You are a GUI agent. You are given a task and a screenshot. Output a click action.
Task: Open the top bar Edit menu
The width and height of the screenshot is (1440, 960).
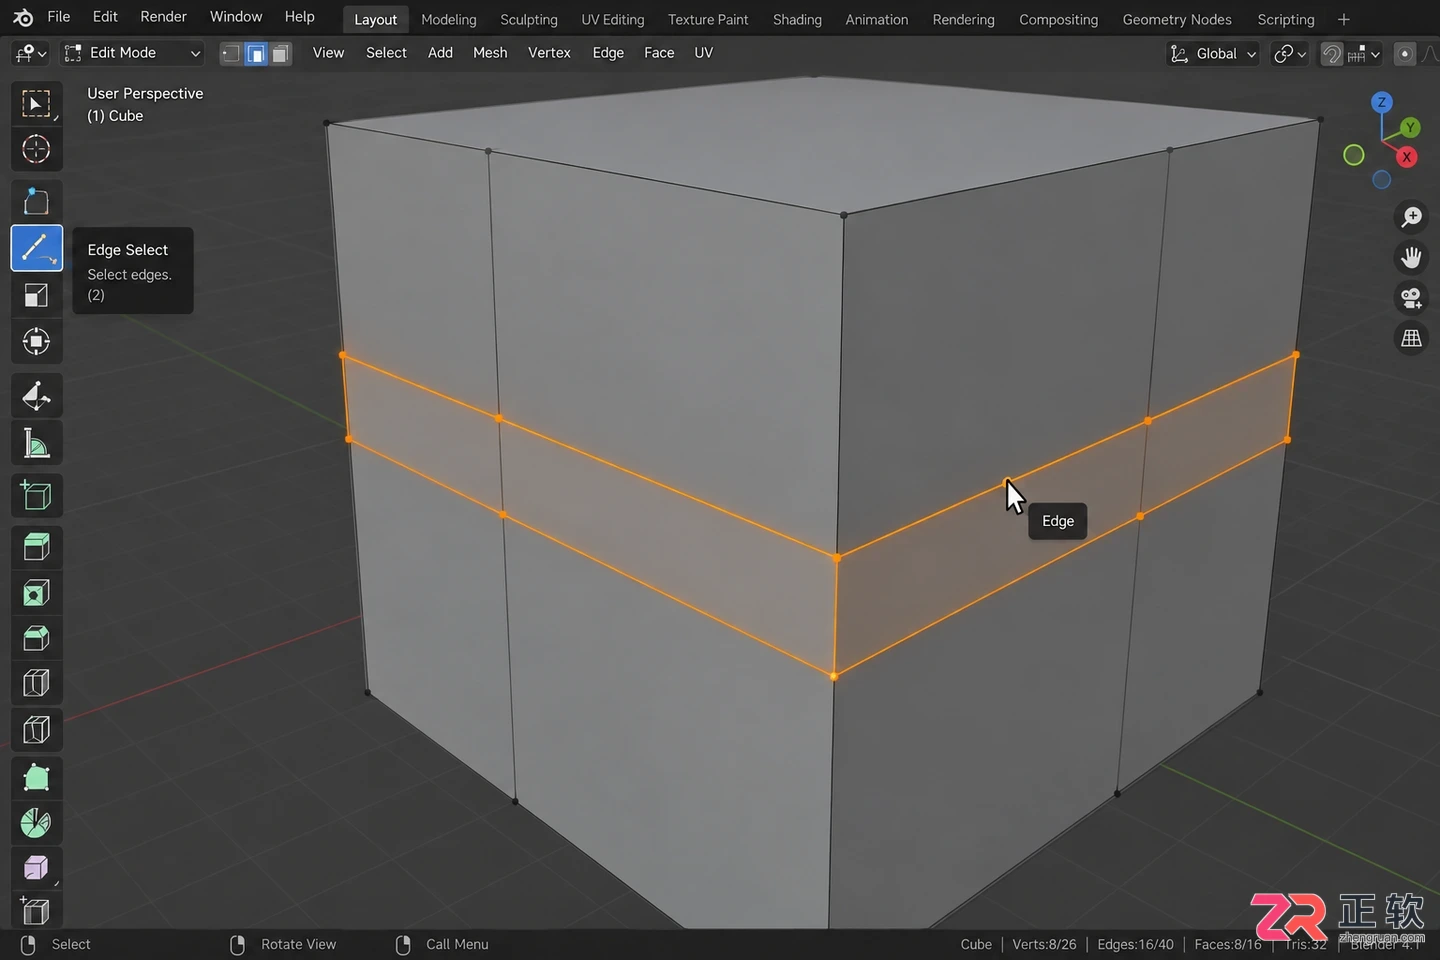tap(105, 17)
